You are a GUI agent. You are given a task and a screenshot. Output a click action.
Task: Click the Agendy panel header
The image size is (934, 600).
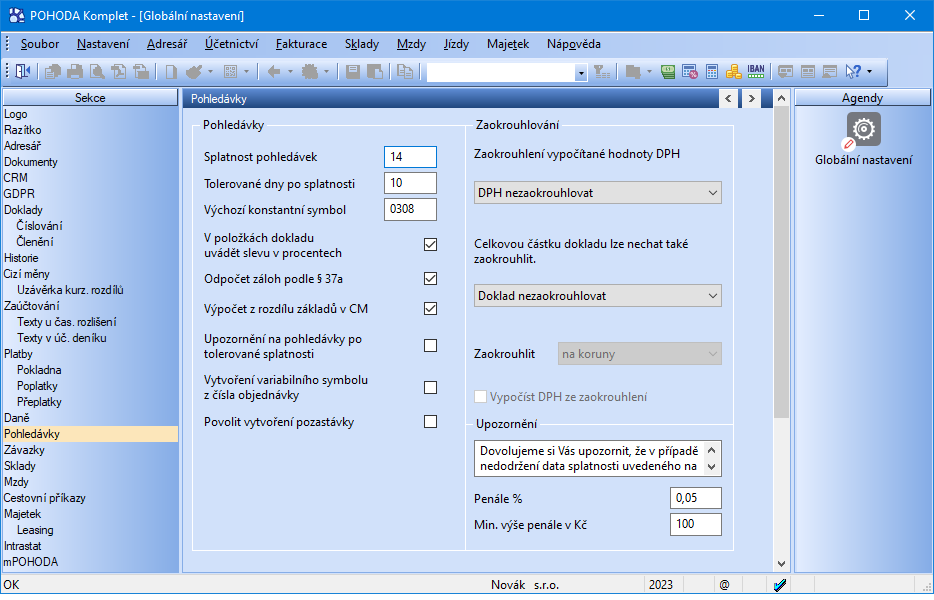(862, 98)
